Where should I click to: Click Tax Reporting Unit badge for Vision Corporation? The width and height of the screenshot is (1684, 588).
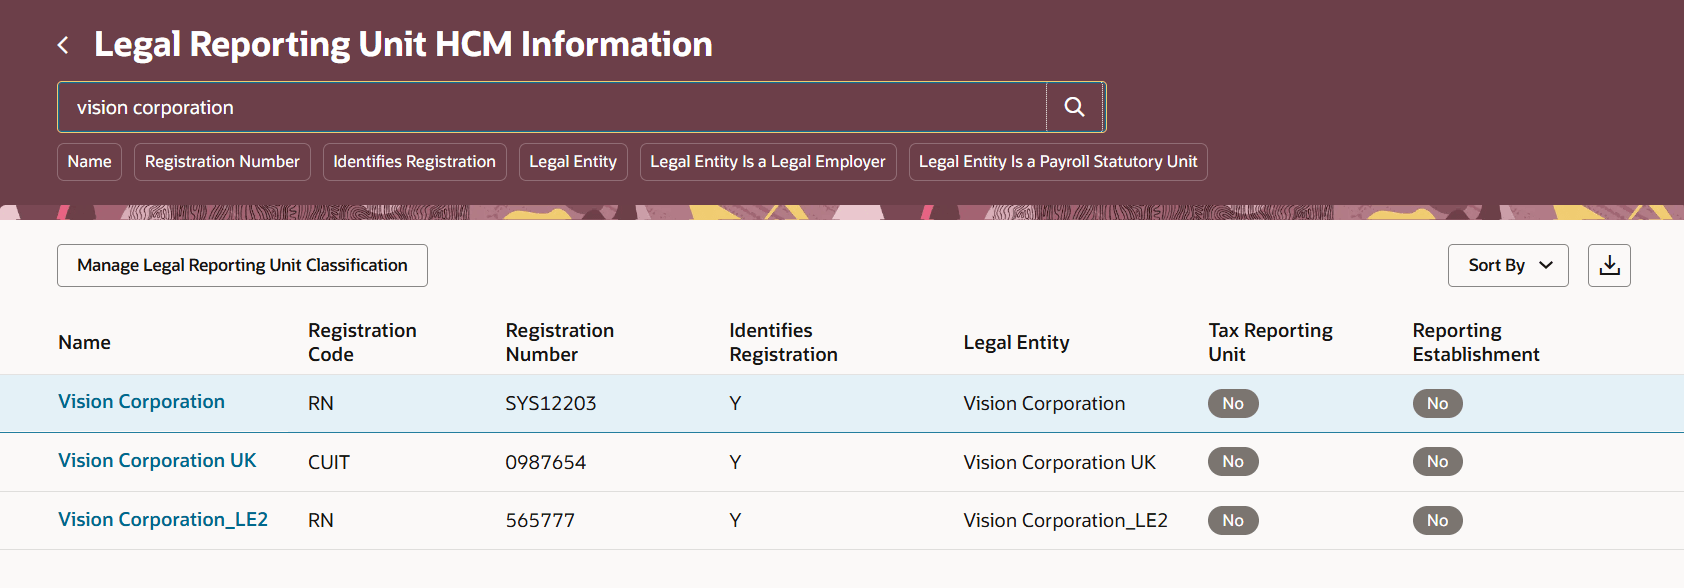click(x=1233, y=403)
